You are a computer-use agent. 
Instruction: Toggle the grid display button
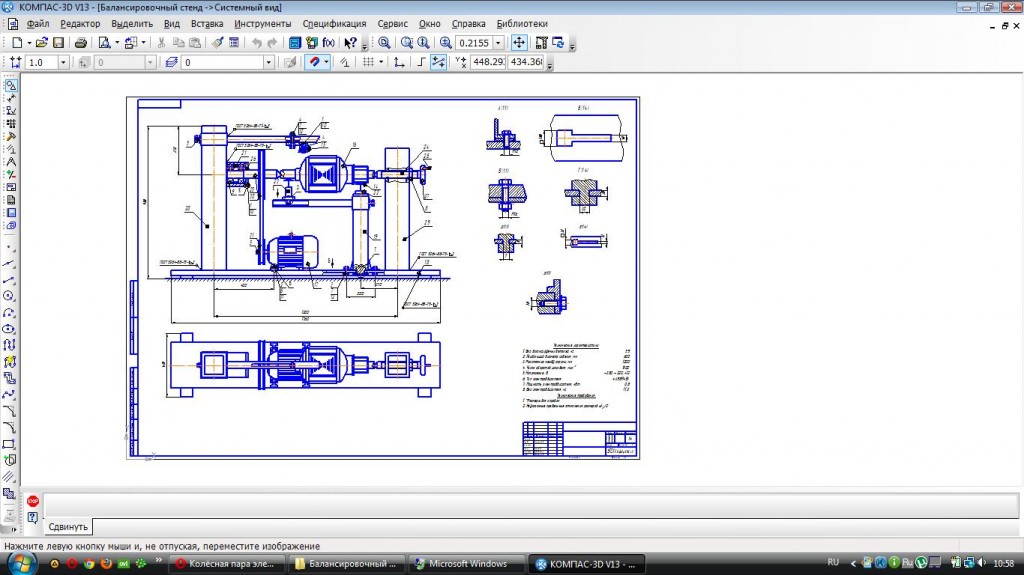tap(368, 62)
